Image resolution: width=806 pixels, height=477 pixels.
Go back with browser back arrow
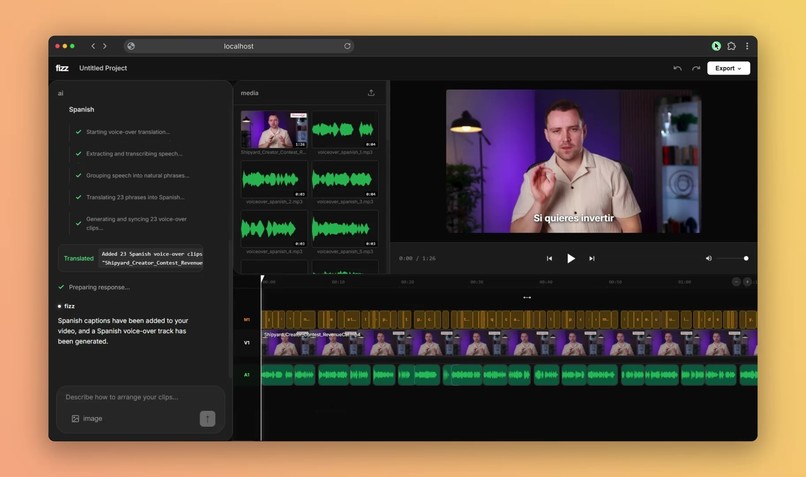point(93,46)
